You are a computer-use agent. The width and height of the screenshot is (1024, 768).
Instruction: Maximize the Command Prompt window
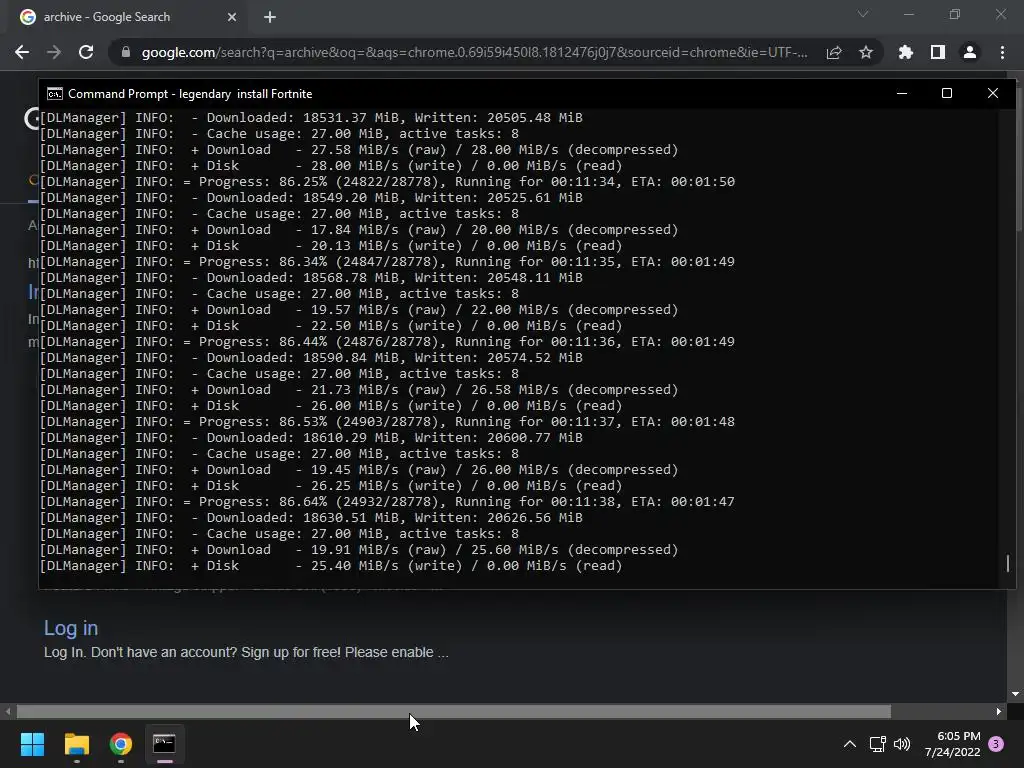click(x=947, y=93)
